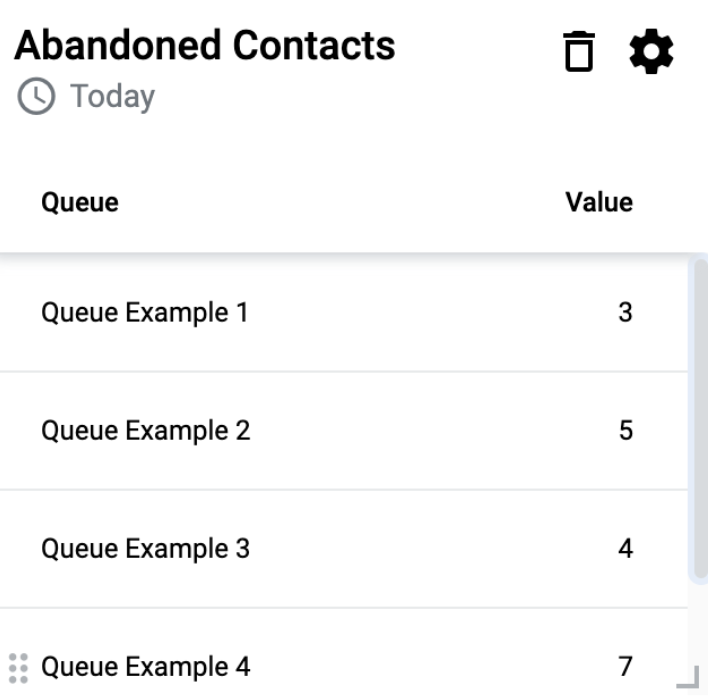
Task: Click the value 4 for Queue Example 3
Action: (x=625, y=548)
